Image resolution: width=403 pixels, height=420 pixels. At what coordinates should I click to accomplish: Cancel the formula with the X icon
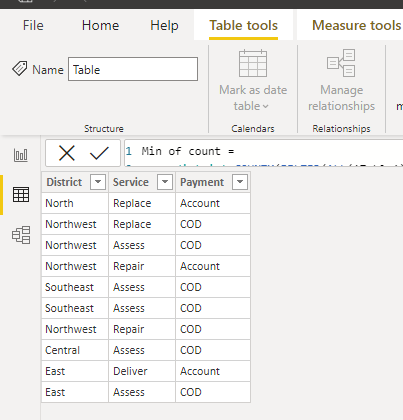click(67, 153)
